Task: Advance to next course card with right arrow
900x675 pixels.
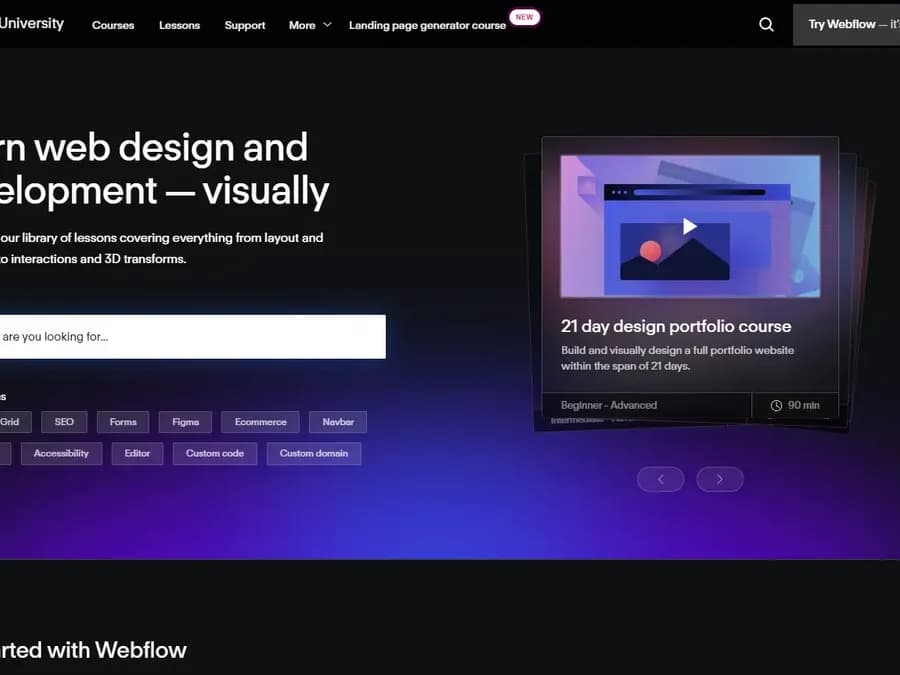Action: pos(720,479)
